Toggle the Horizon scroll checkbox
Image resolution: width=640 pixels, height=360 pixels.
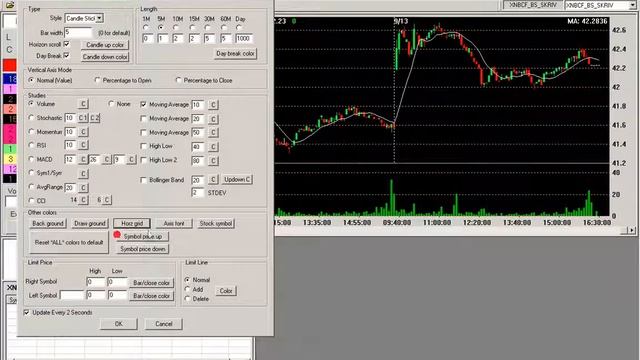[x=67, y=44]
